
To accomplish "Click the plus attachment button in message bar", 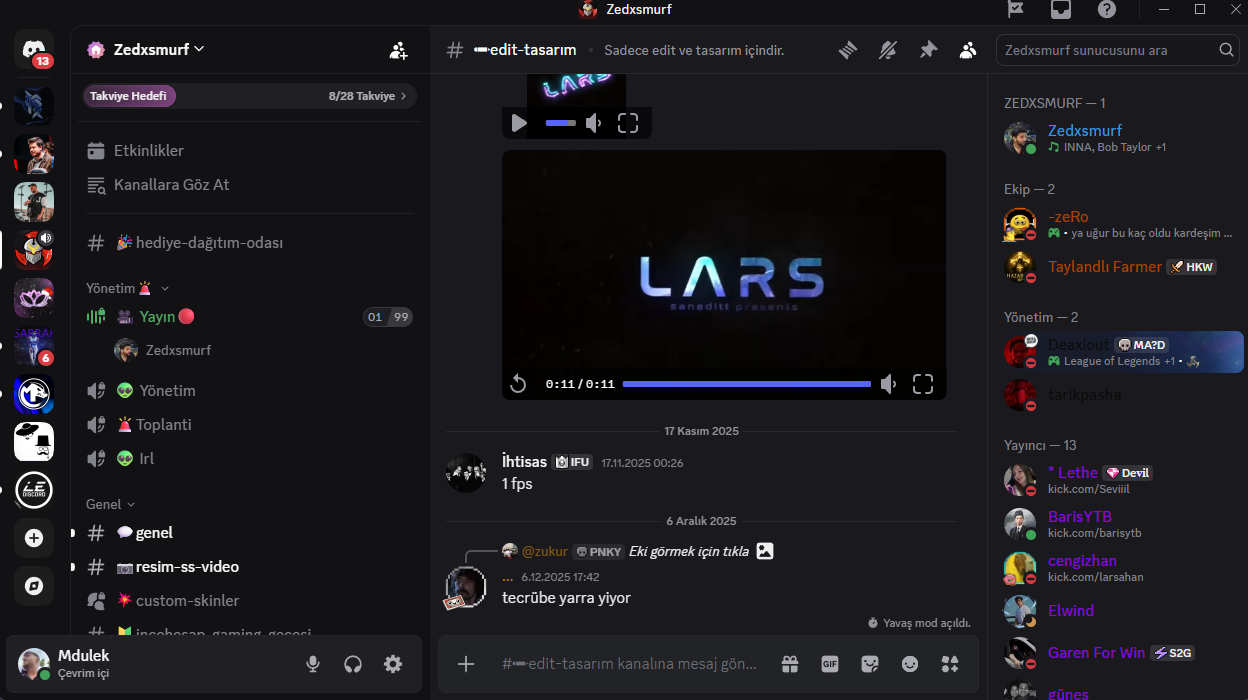I will point(466,664).
